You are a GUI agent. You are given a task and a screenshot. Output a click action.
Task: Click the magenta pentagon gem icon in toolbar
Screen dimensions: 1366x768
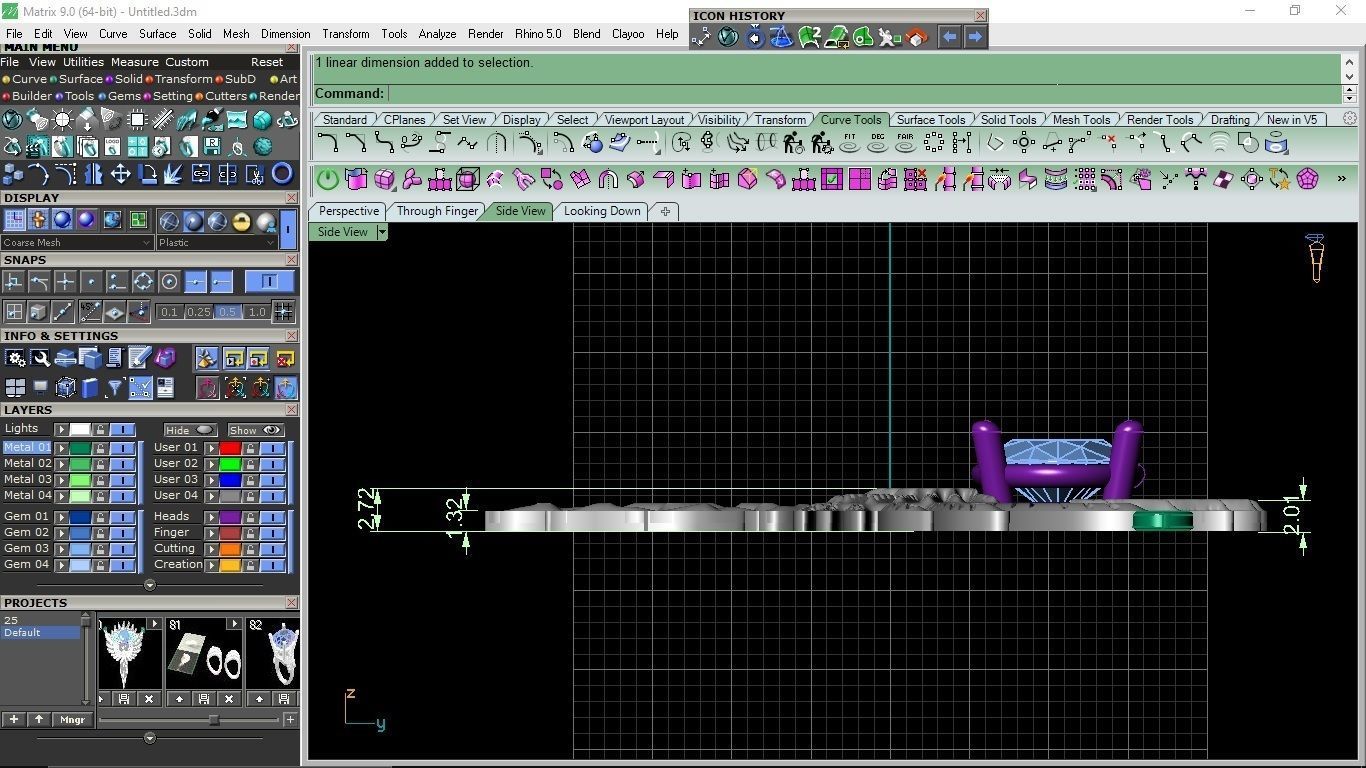[1307, 180]
